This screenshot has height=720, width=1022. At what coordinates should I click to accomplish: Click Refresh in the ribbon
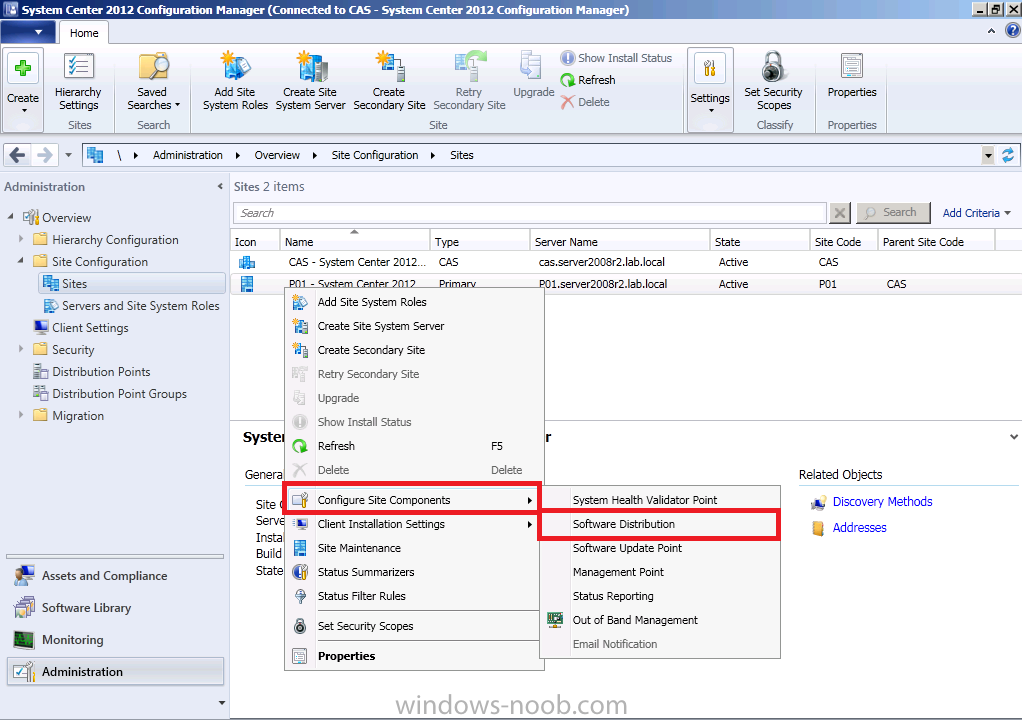588,80
